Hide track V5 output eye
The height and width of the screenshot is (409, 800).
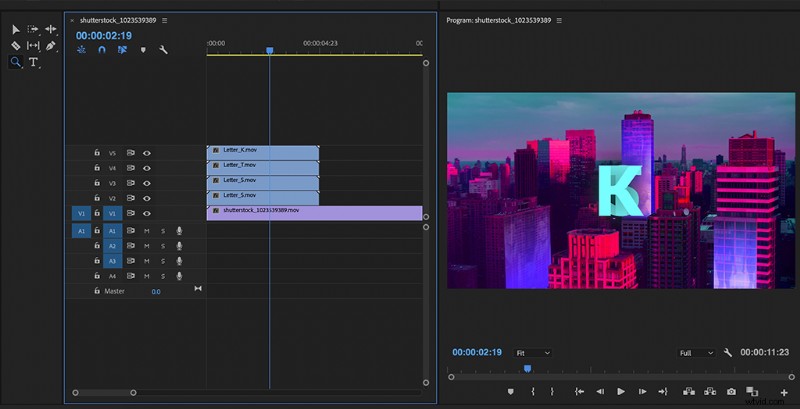point(147,153)
